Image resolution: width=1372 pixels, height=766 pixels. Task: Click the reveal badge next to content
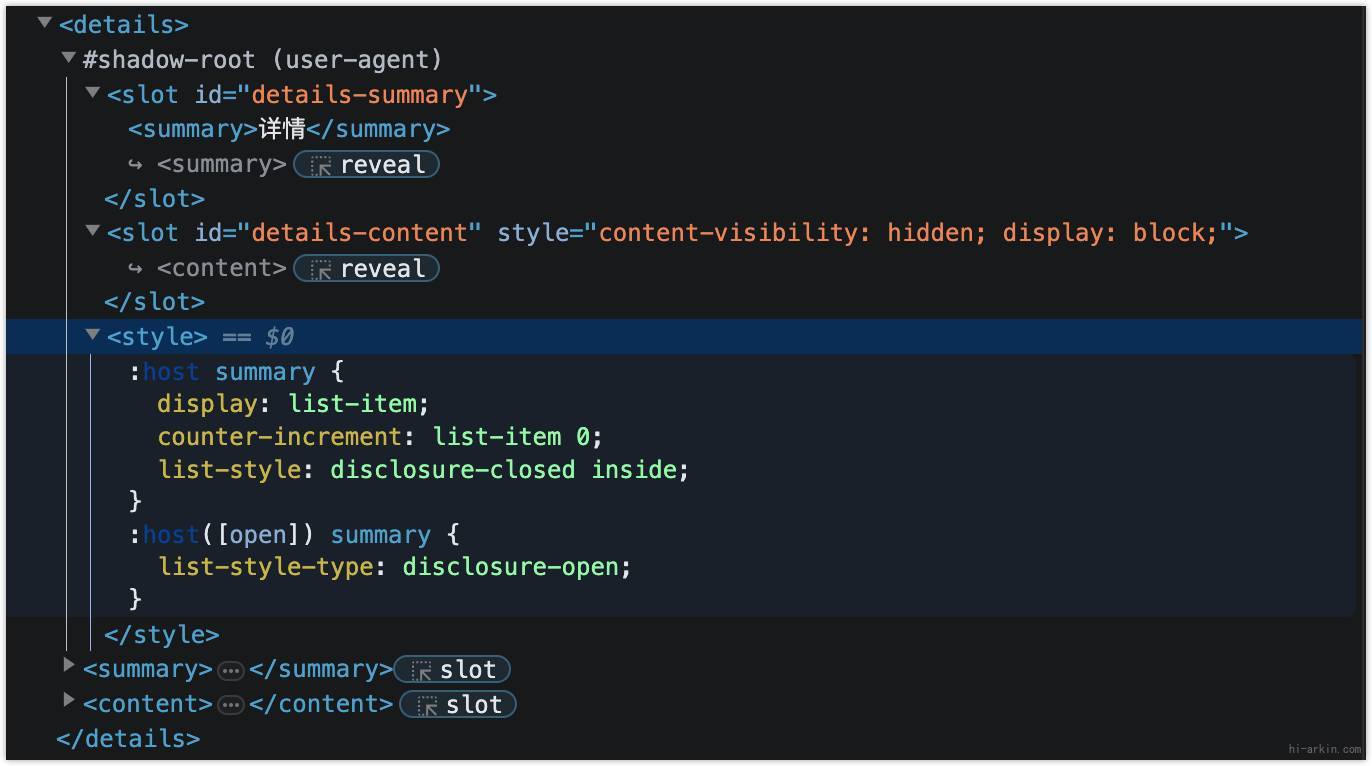[x=366, y=269]
